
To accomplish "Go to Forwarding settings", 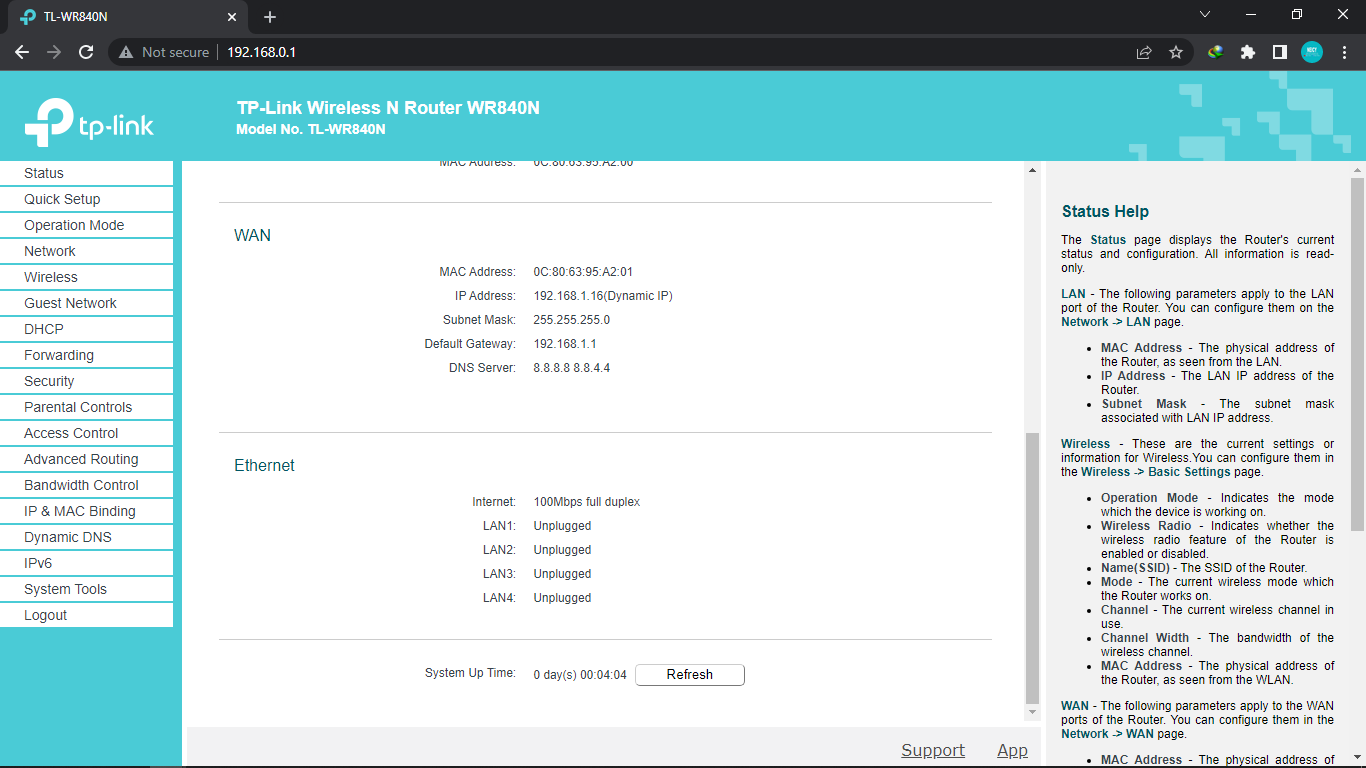I will (86, 355).
